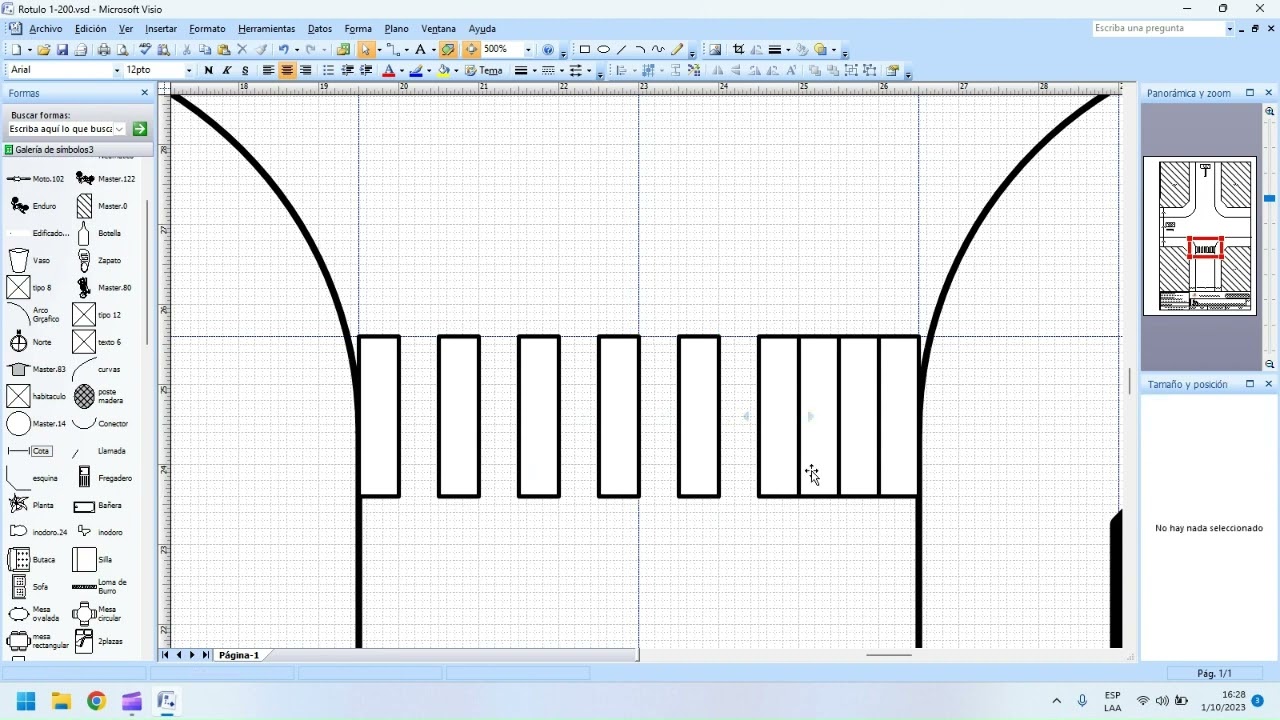
Task: Choose the Connector tool
Action: (x=393, y=49)
